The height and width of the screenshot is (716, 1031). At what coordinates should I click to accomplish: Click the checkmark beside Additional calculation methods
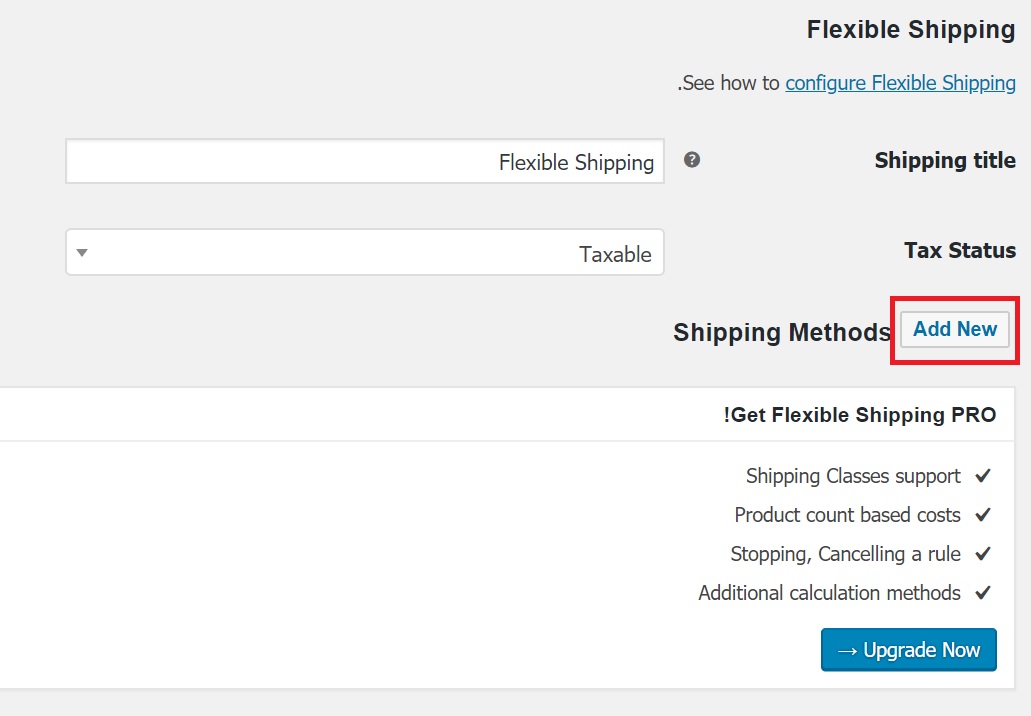983,592
